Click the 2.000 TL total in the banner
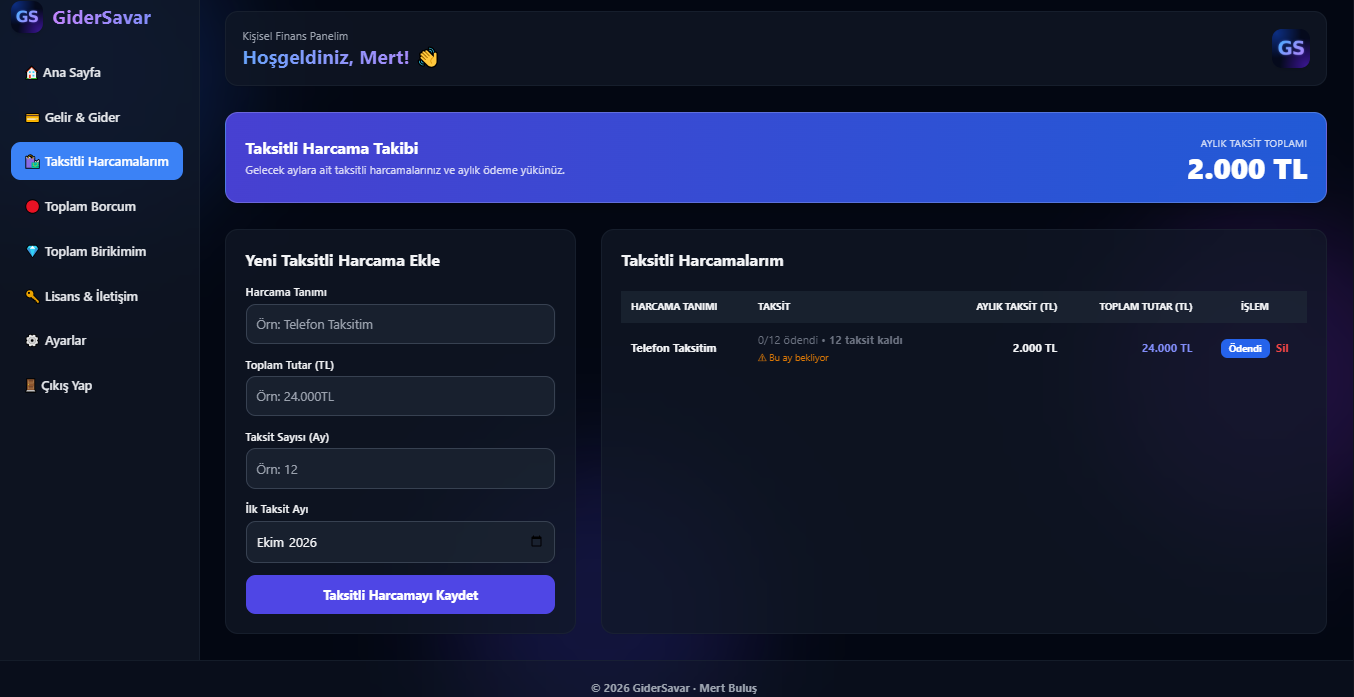The width and height of the screenshot is (1354, 697). point(1247,169)
